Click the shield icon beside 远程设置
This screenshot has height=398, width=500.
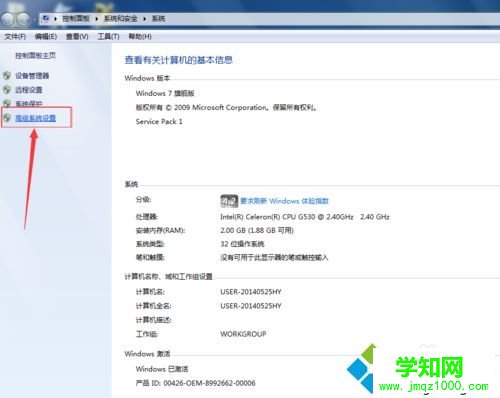(7, 90)
